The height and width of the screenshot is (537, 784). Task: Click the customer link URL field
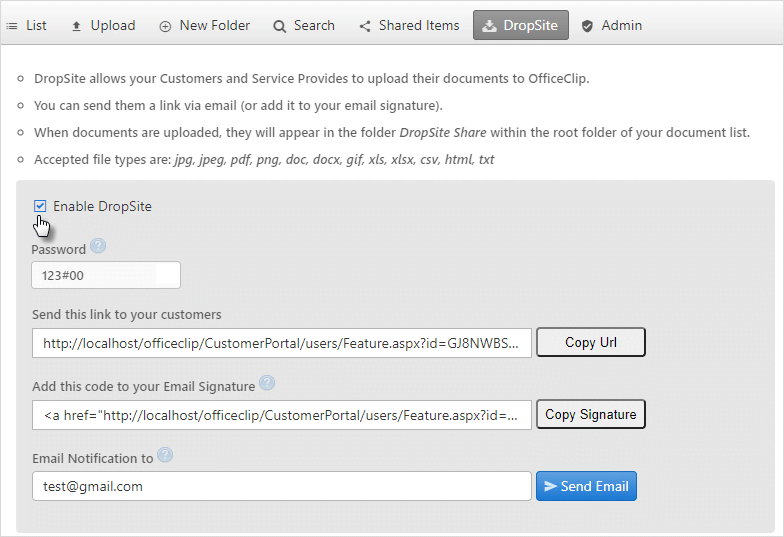282,343
